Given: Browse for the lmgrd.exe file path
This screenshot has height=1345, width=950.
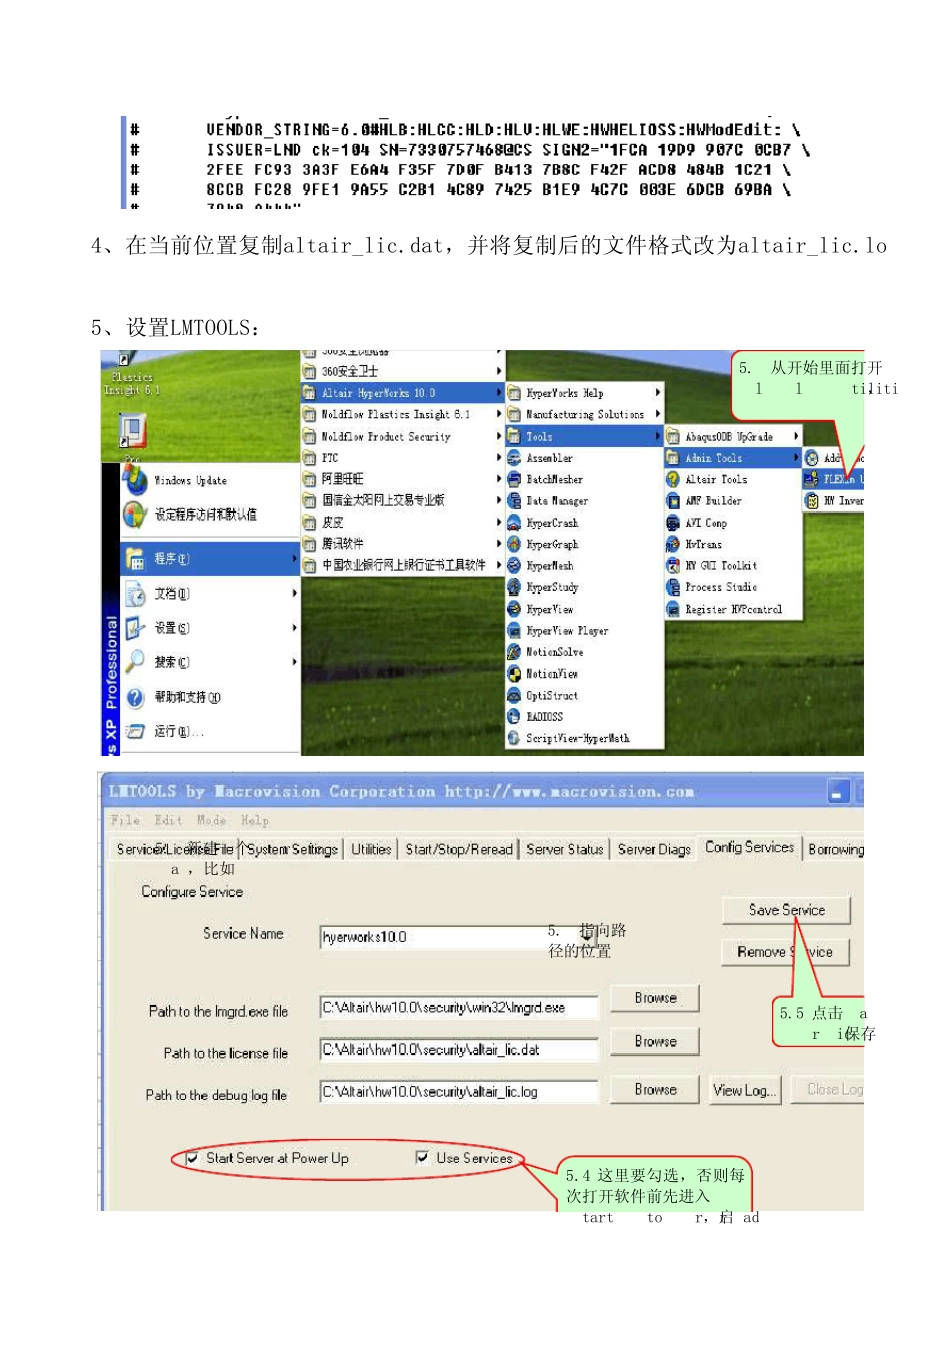Looking at the screenshot, I should pos(656,998).
